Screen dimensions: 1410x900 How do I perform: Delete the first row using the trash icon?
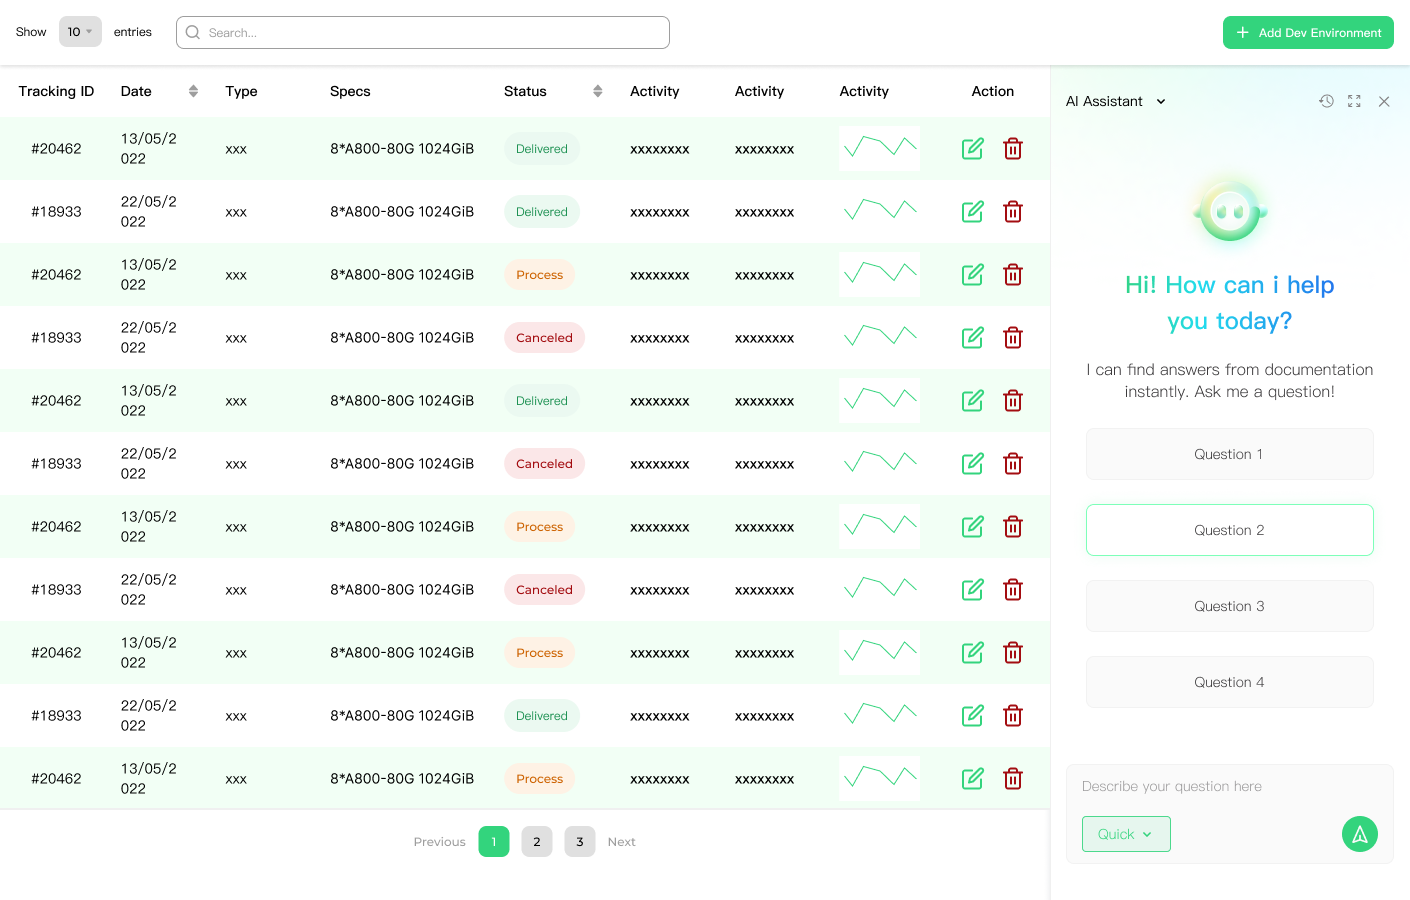tap(1013, 149)
